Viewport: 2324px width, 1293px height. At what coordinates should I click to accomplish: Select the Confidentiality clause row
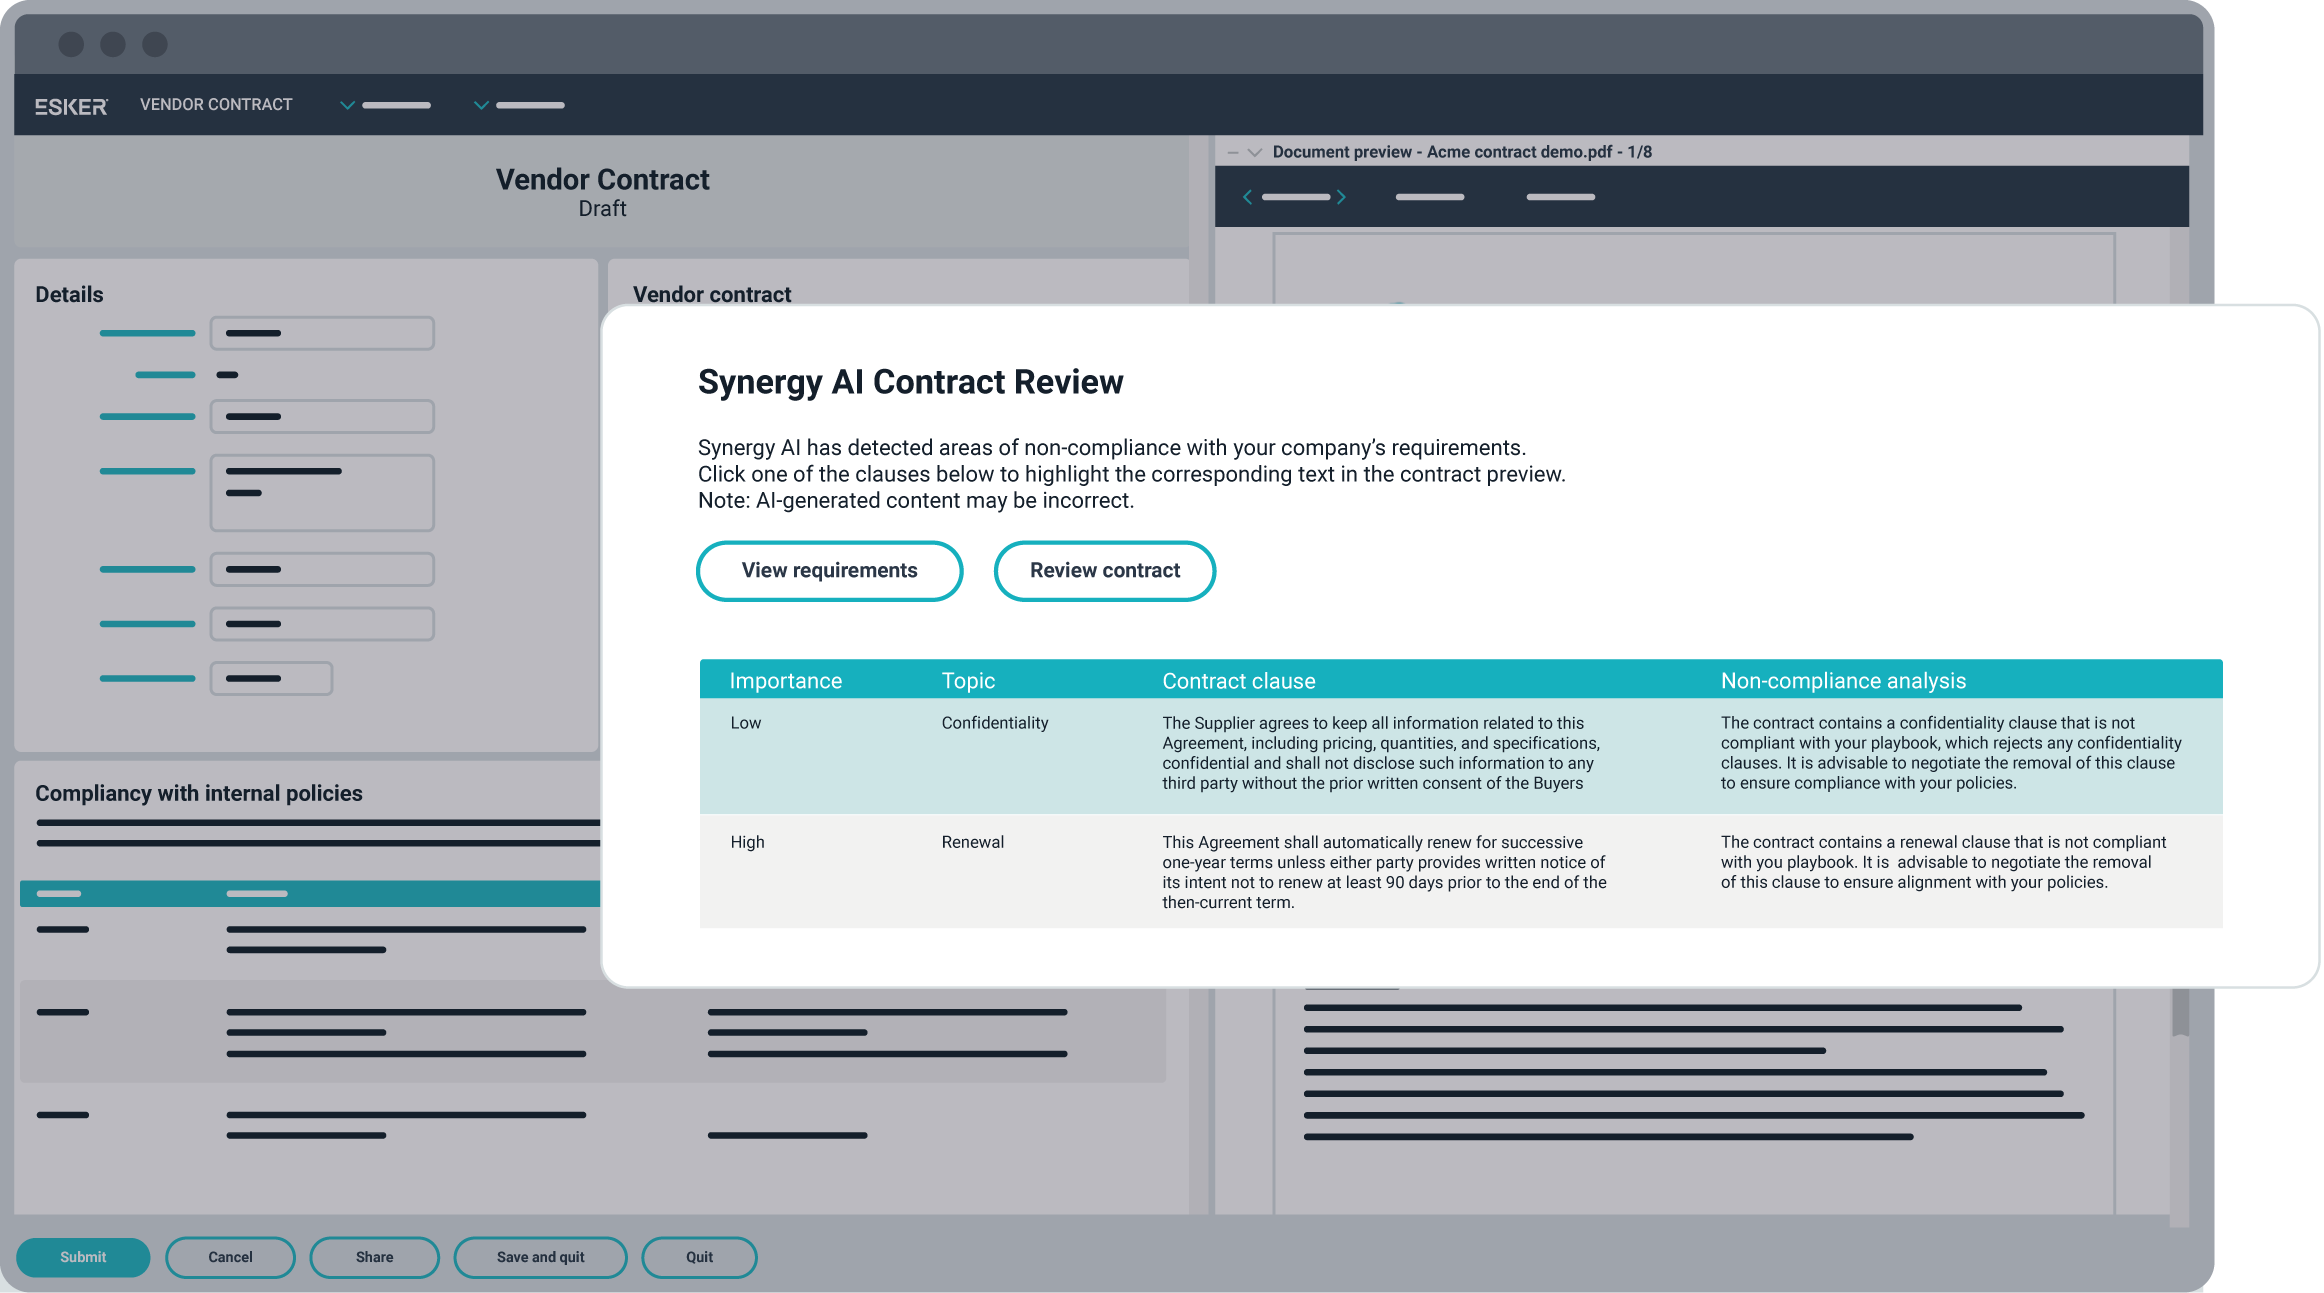tap(1380, 753)
